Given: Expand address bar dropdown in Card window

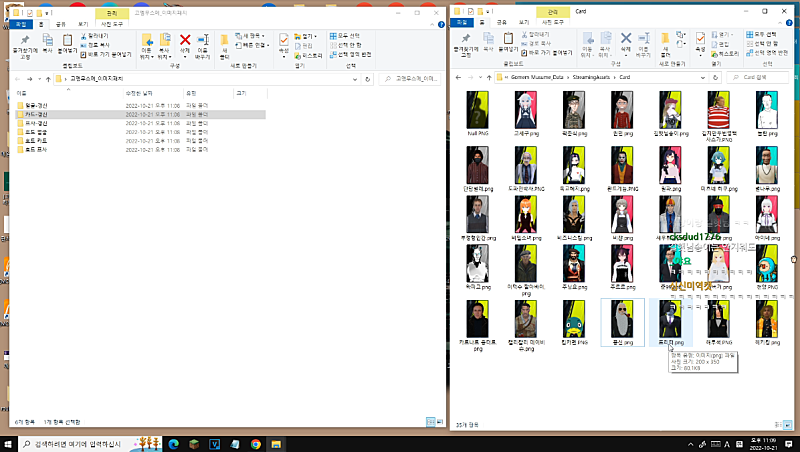Looking at the screenshot, I should (x=703, y=78).
